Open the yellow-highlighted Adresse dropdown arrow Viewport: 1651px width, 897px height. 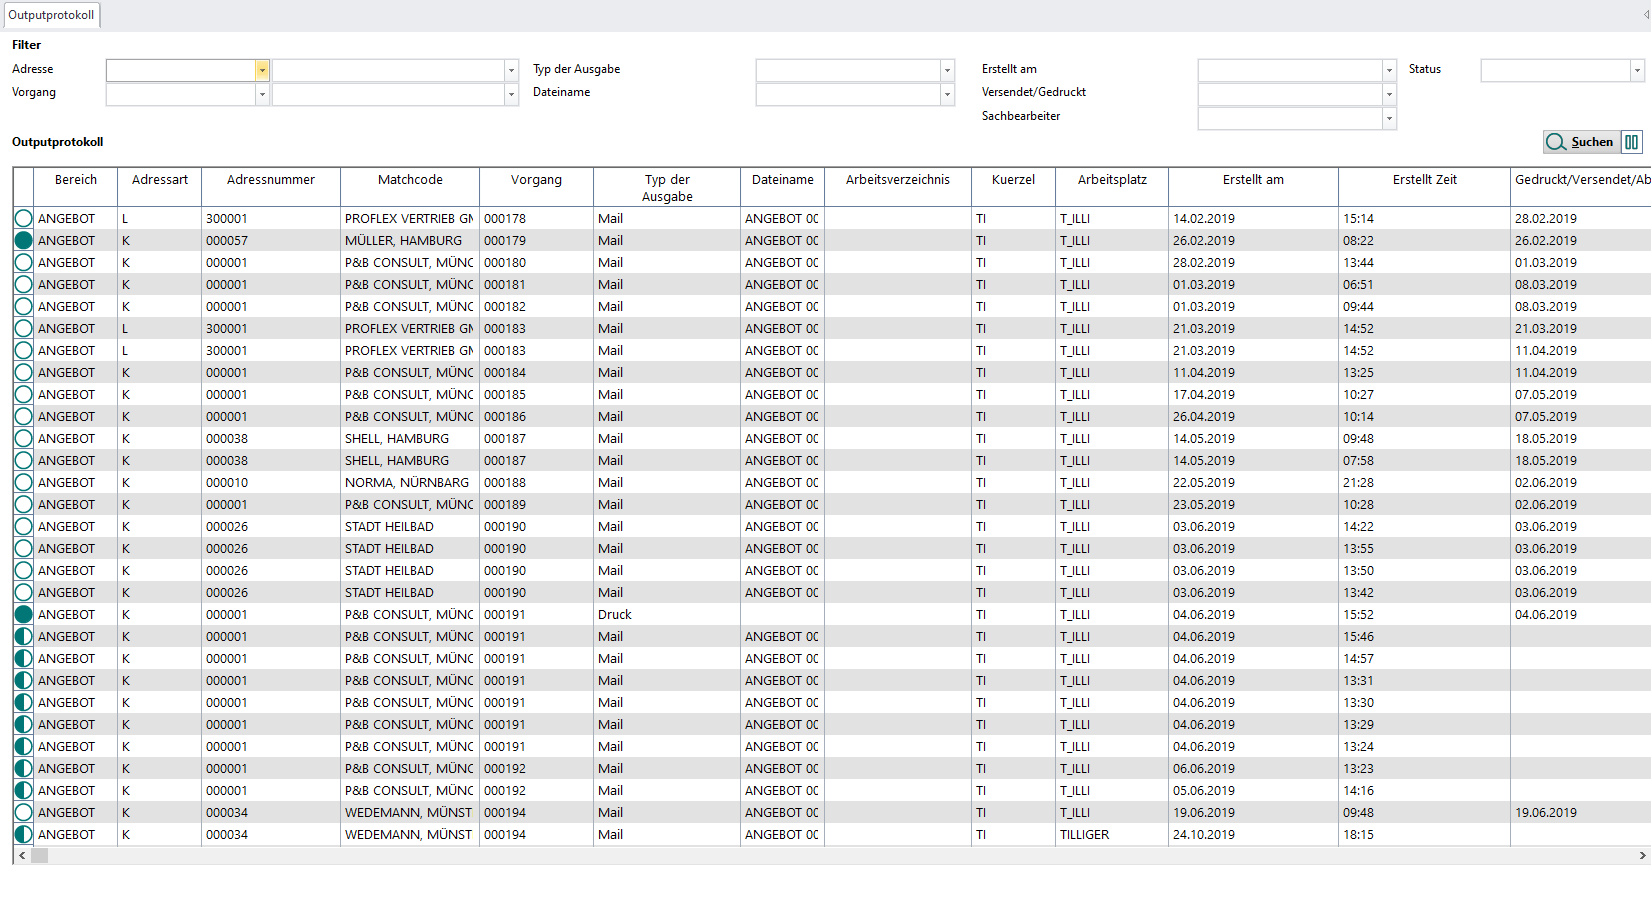(x=262, y=70)
